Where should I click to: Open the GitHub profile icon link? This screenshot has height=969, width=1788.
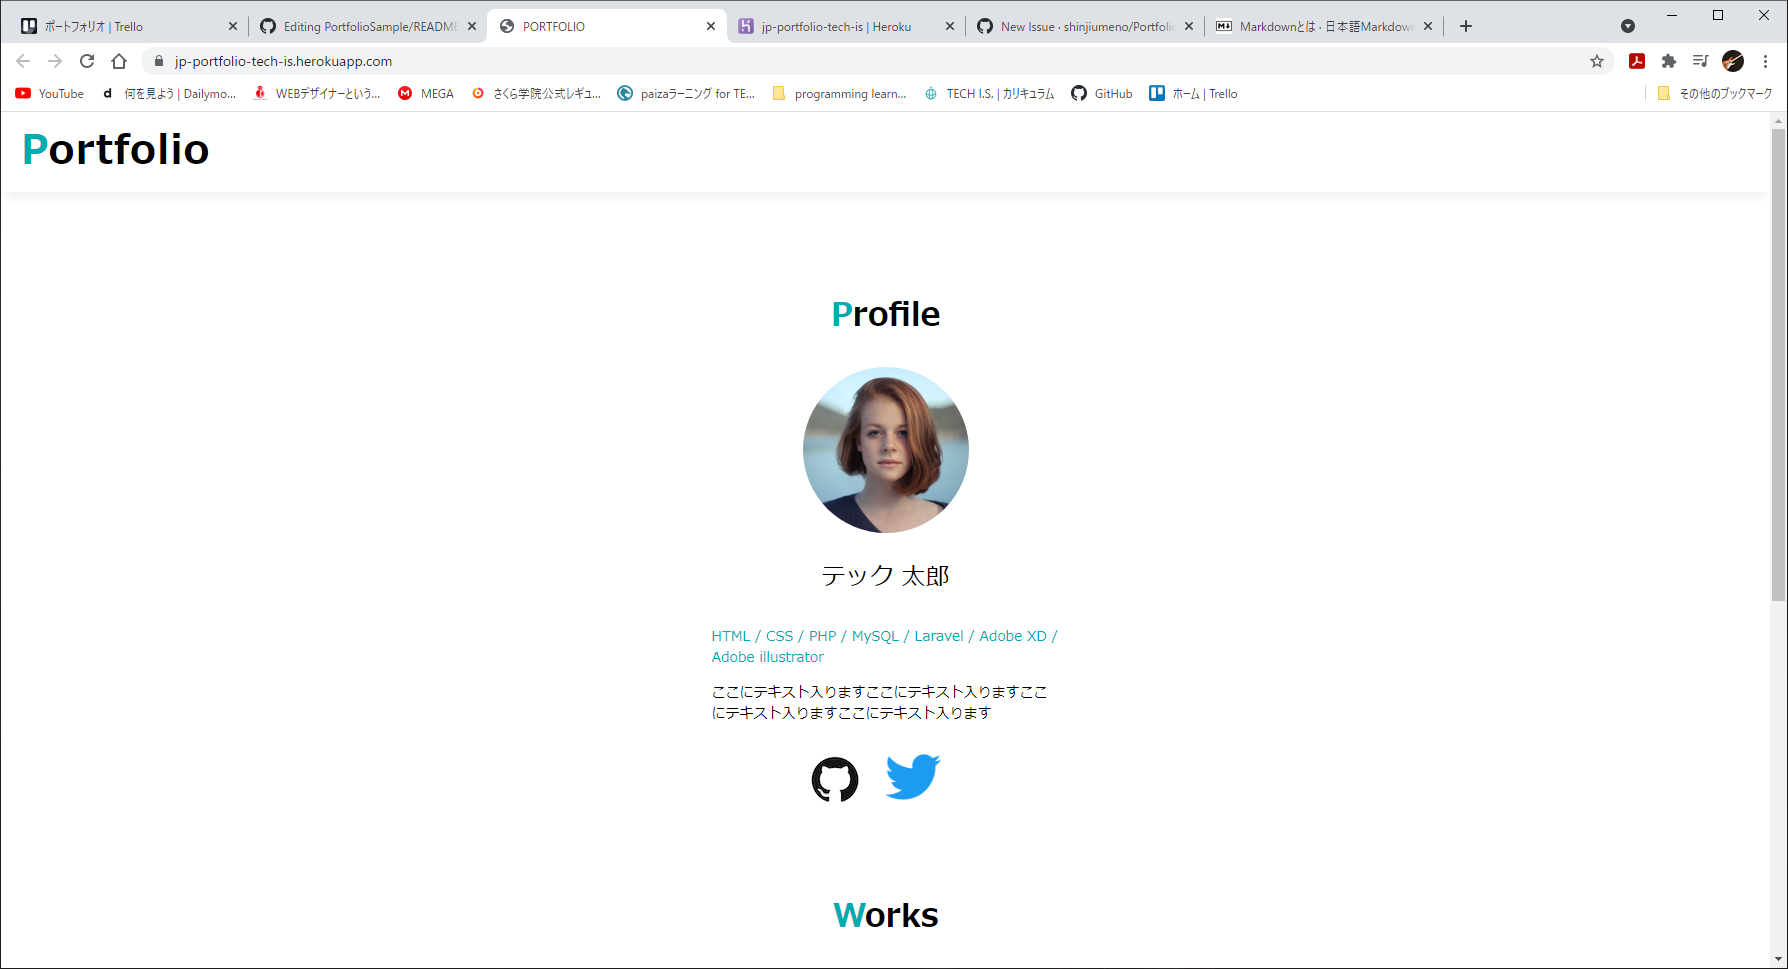tap(835, 780)
